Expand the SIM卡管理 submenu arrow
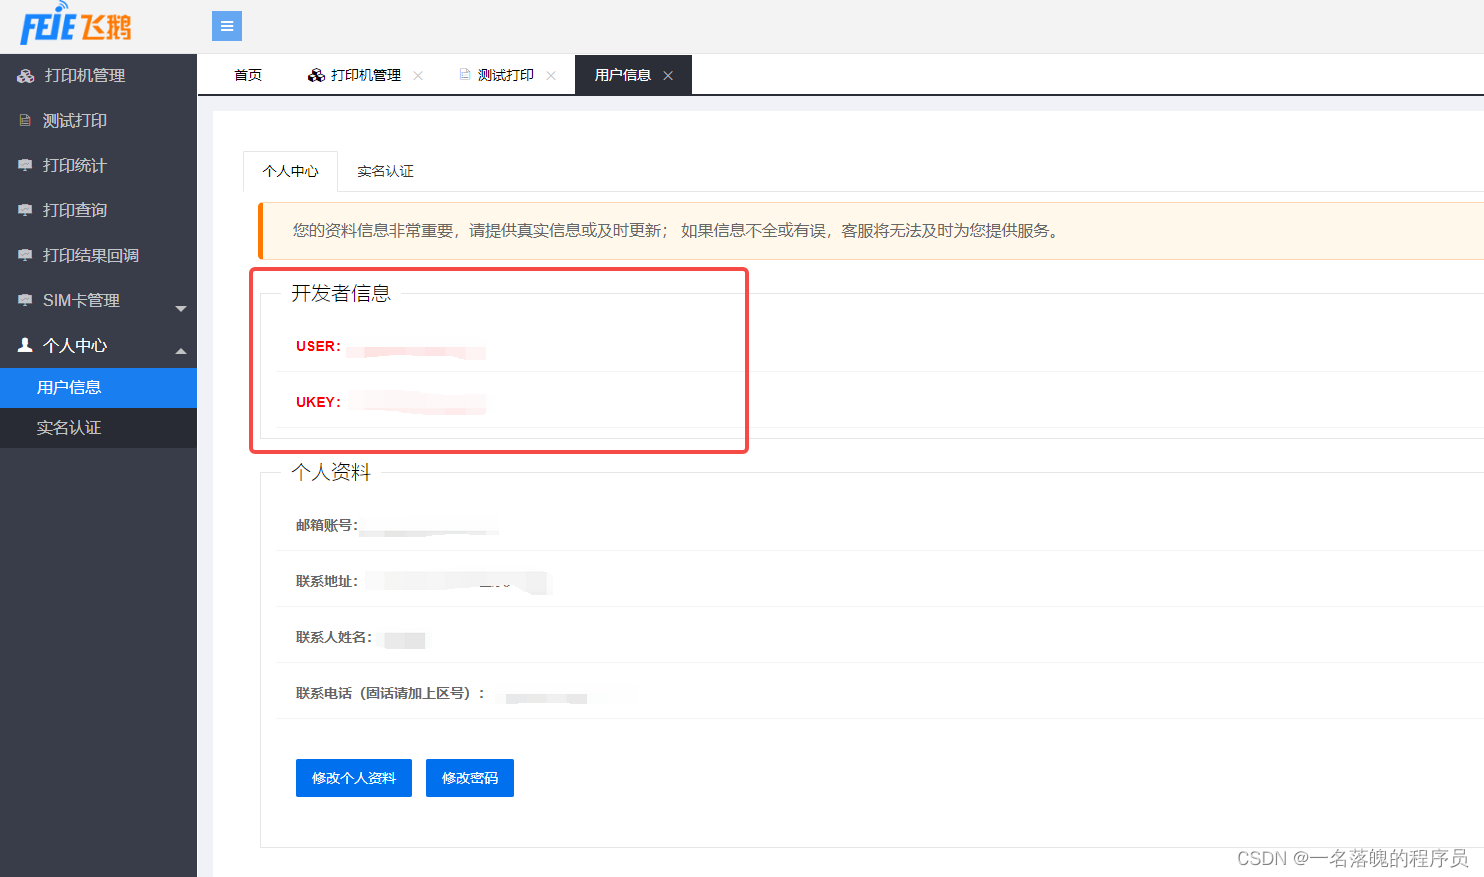1484x877 pixels. coord(181,309)
